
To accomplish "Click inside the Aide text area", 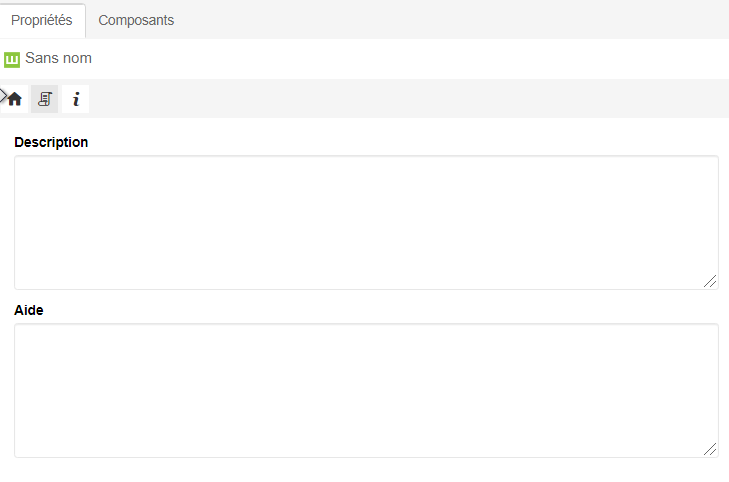I will point(366,390).
